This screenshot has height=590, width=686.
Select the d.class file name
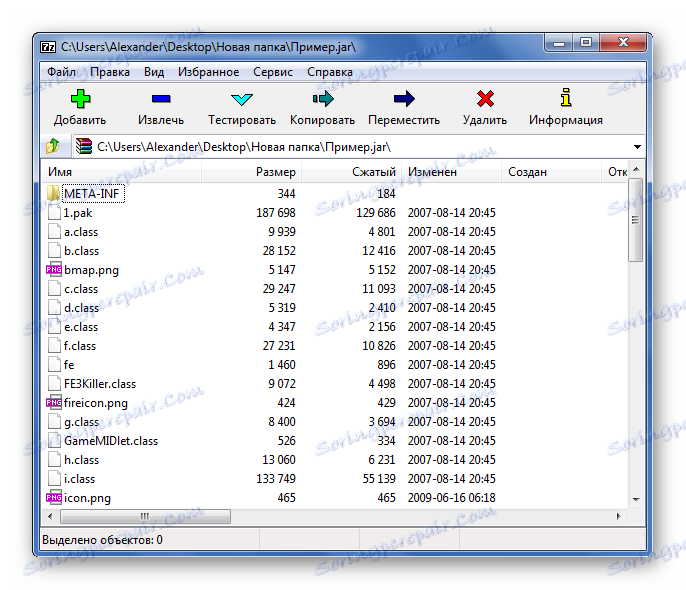pos(81,308)
